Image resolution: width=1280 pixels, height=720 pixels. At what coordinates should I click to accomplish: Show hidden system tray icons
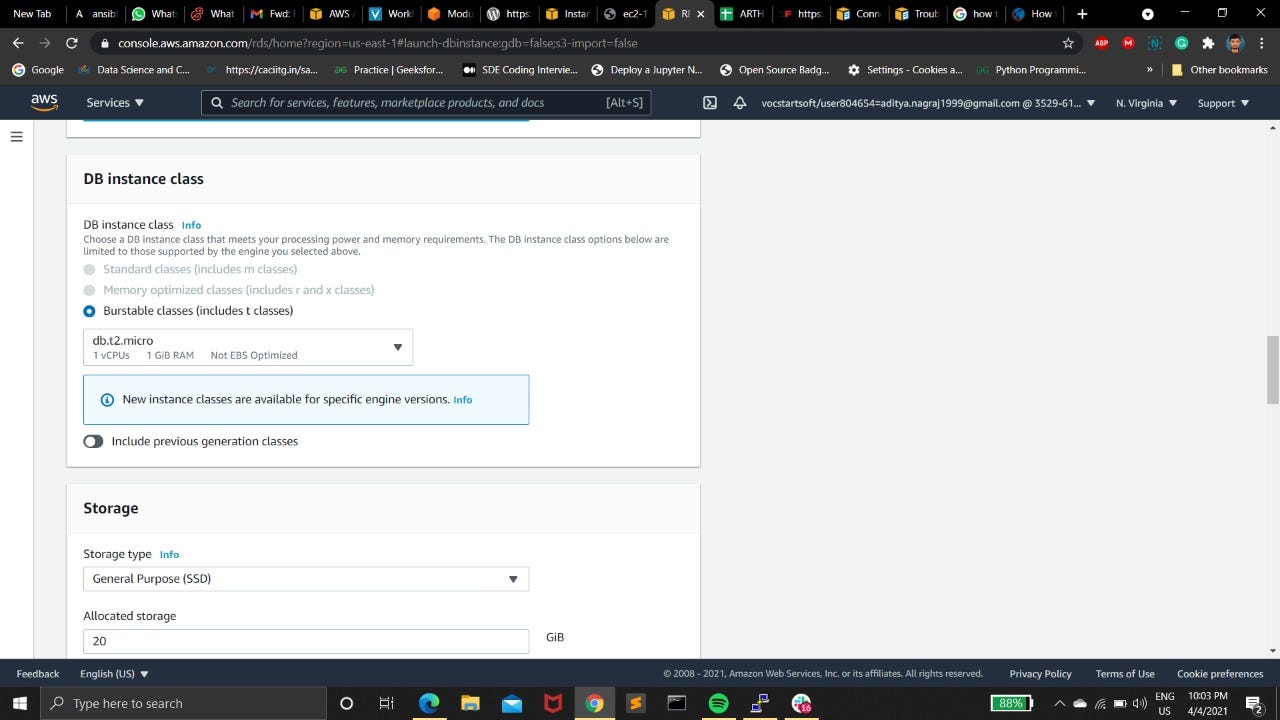(1060, 703)
